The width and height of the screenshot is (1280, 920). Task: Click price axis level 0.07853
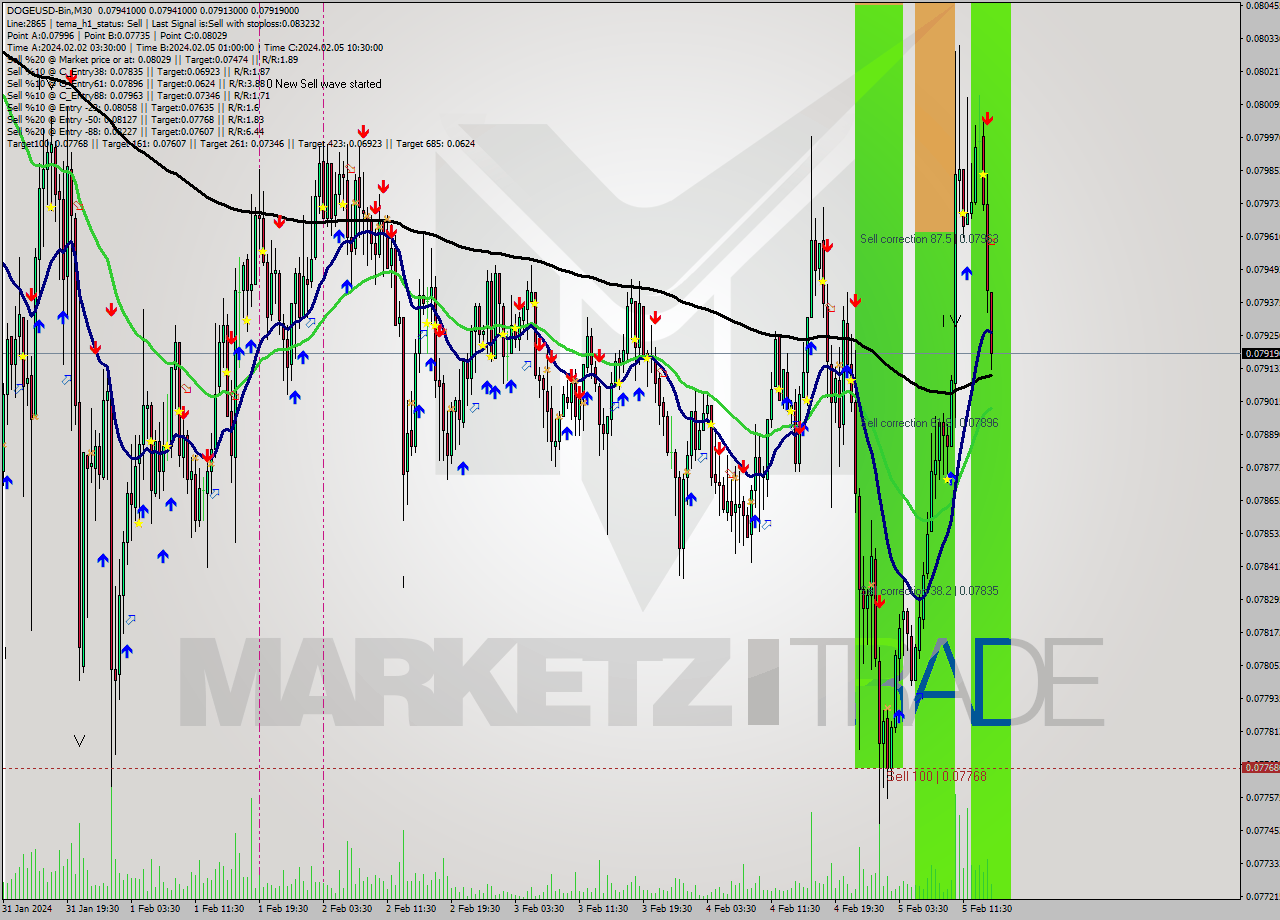click(x=1262, y=533)
